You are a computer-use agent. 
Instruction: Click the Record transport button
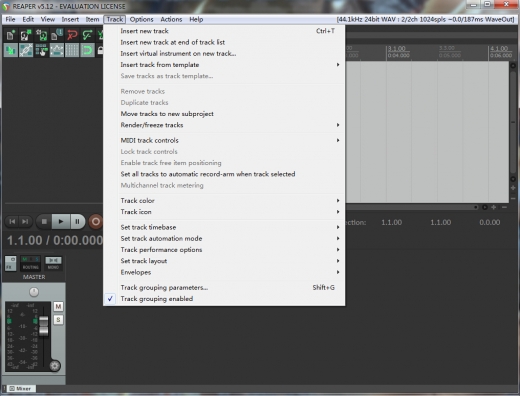96,222
